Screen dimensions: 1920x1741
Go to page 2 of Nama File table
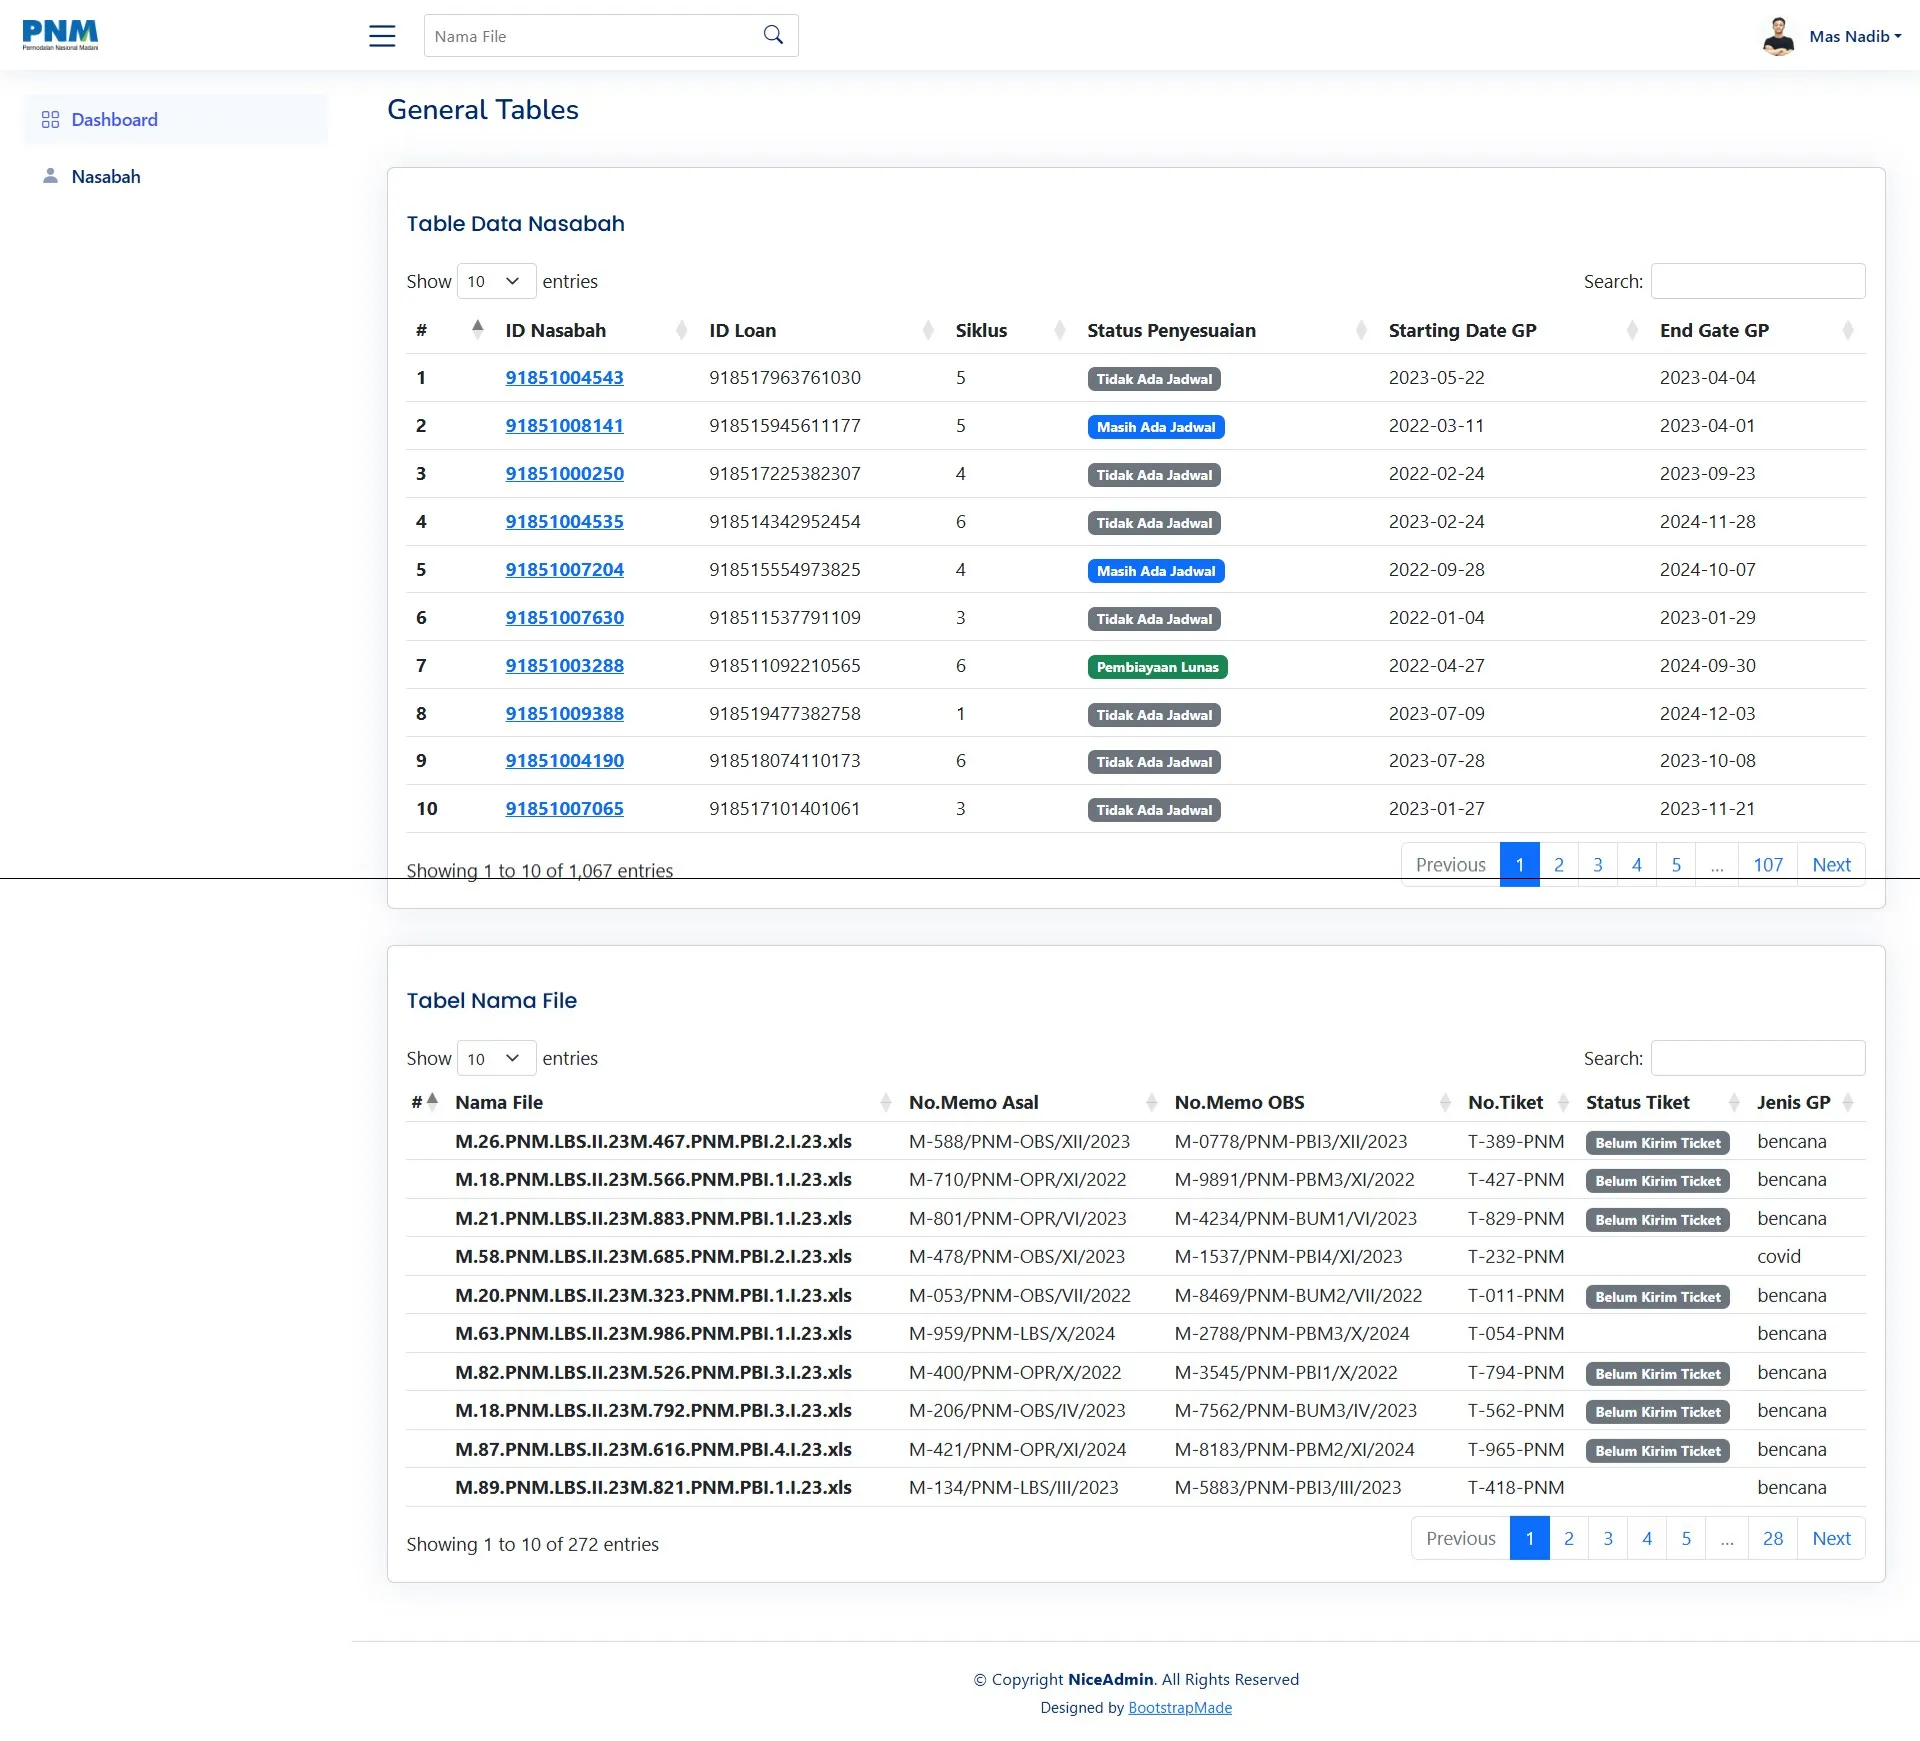click(x=1569, y=1538)
